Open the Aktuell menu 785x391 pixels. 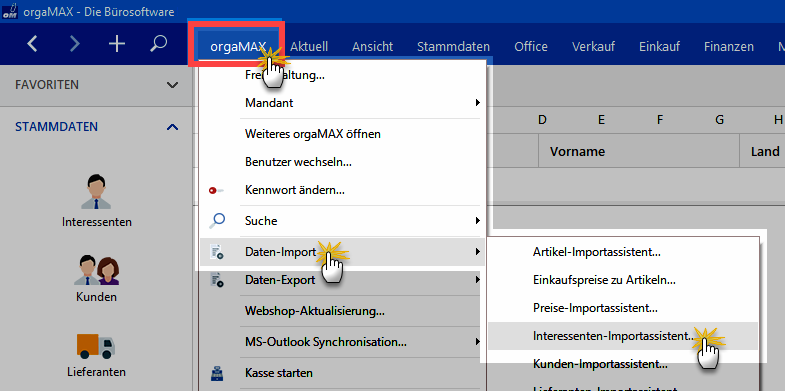(309, 47)
